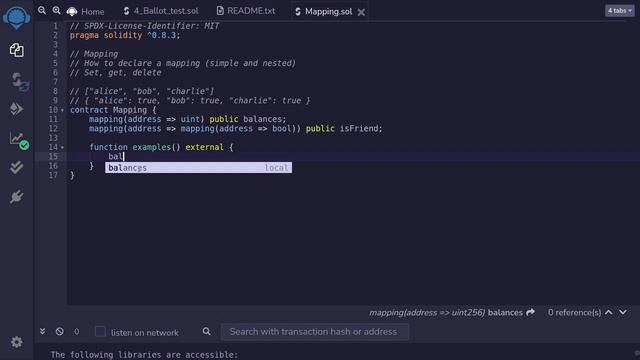The image size is (640, 360).
Task: Click the zoom in magnifier icon
Action: click(56, 11)
